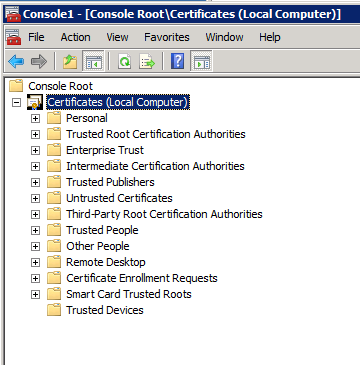The width and height of the screenshot is (360, 365).
Task: Open the Action menu
Action: (75, 37)
